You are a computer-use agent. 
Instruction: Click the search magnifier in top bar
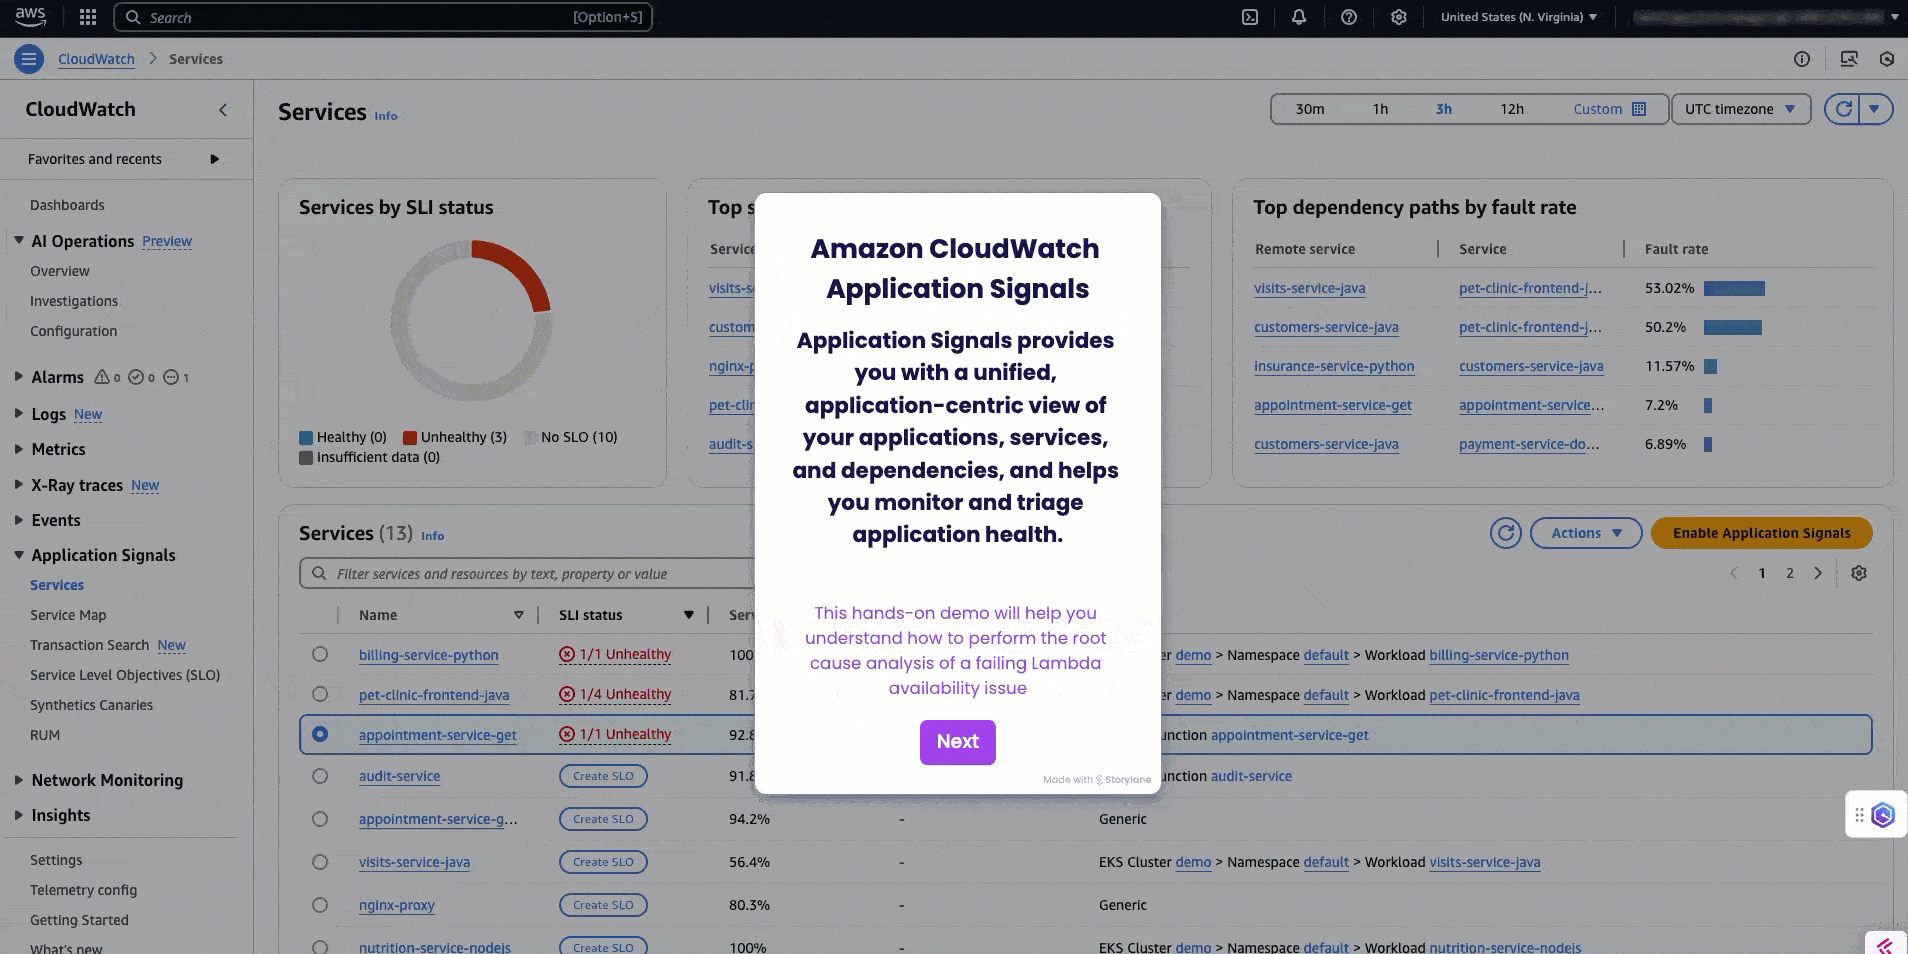[x=133, y=17]
